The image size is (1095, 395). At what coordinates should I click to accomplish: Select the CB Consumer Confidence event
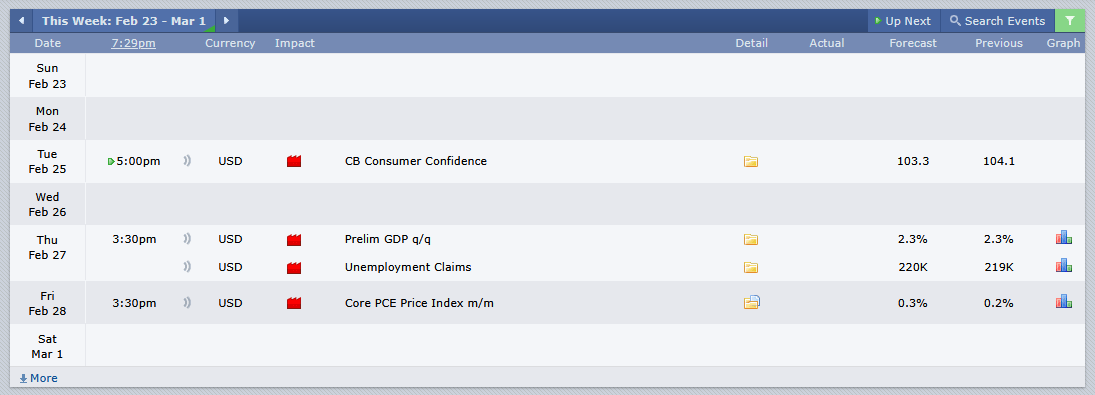point(416,161)
